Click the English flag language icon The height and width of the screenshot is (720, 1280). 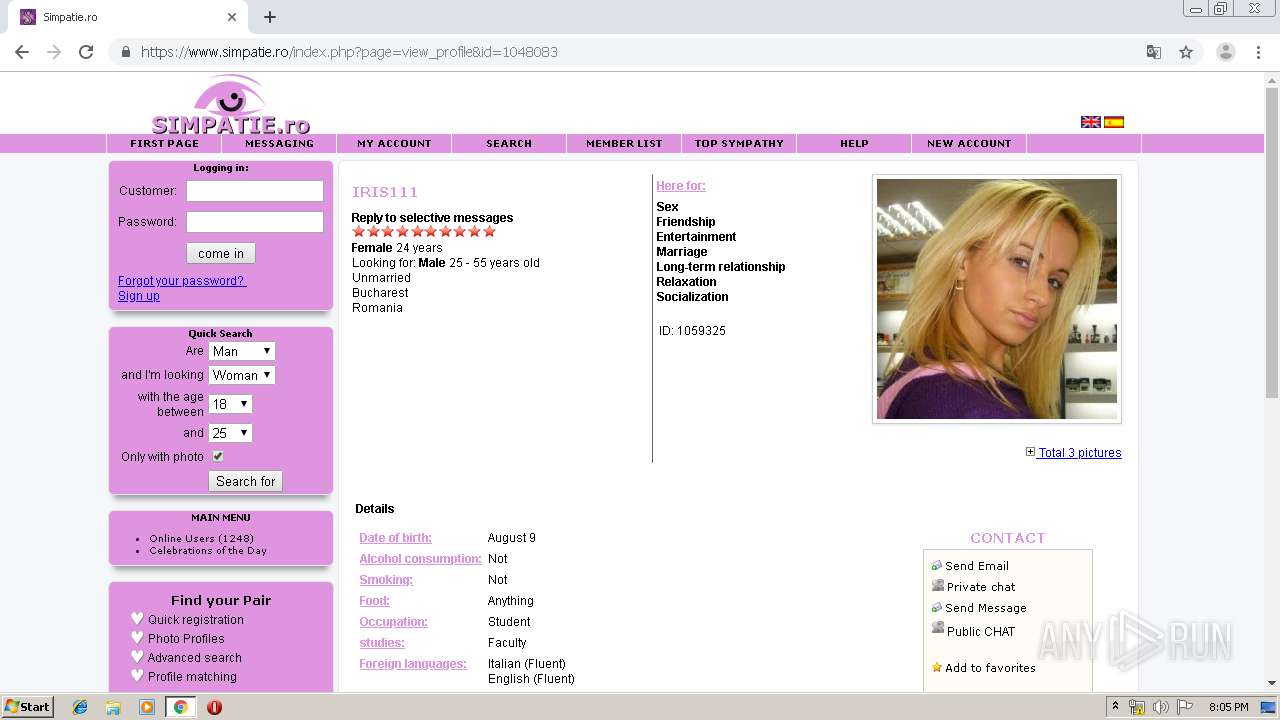tap(1090, 122)
